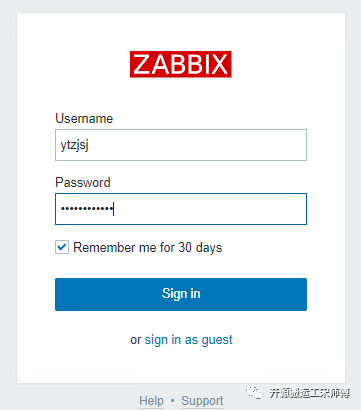This screenshot has height=410, width=361.
Task: Open the Support link in footer
Action: tap(202, 401)
